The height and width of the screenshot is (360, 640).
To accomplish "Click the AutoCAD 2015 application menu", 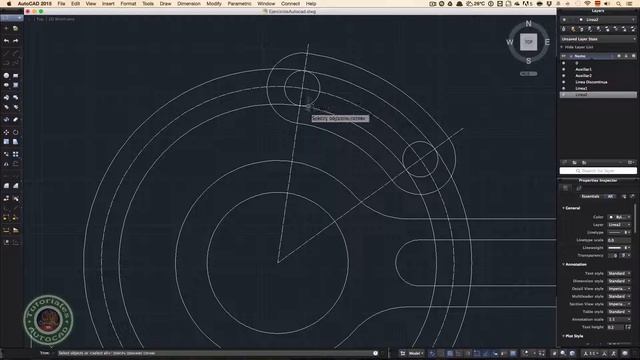I will pyautogui.click(x=34, y=4).
